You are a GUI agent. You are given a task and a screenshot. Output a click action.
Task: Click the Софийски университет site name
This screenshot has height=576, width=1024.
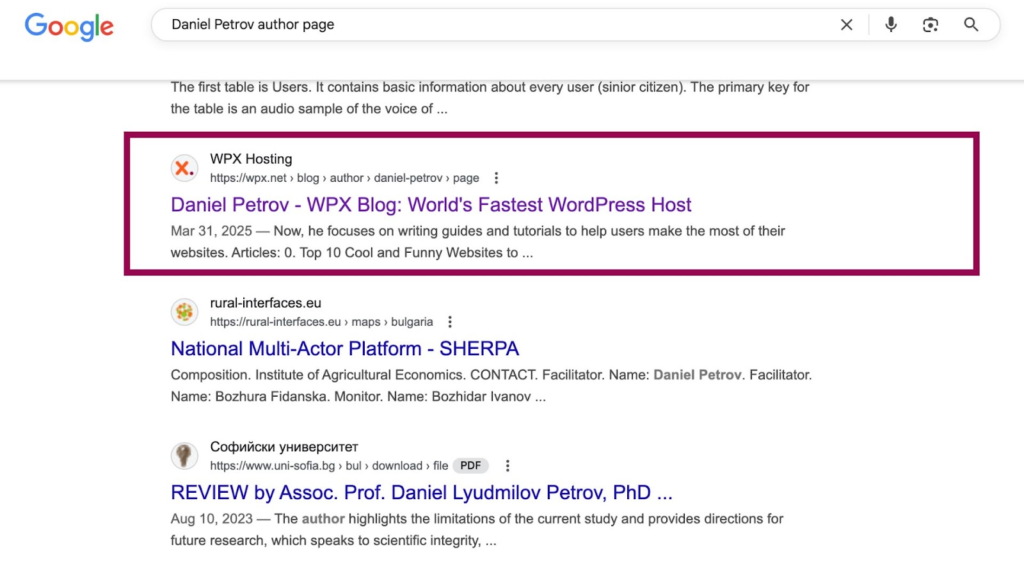pos(283,447)
